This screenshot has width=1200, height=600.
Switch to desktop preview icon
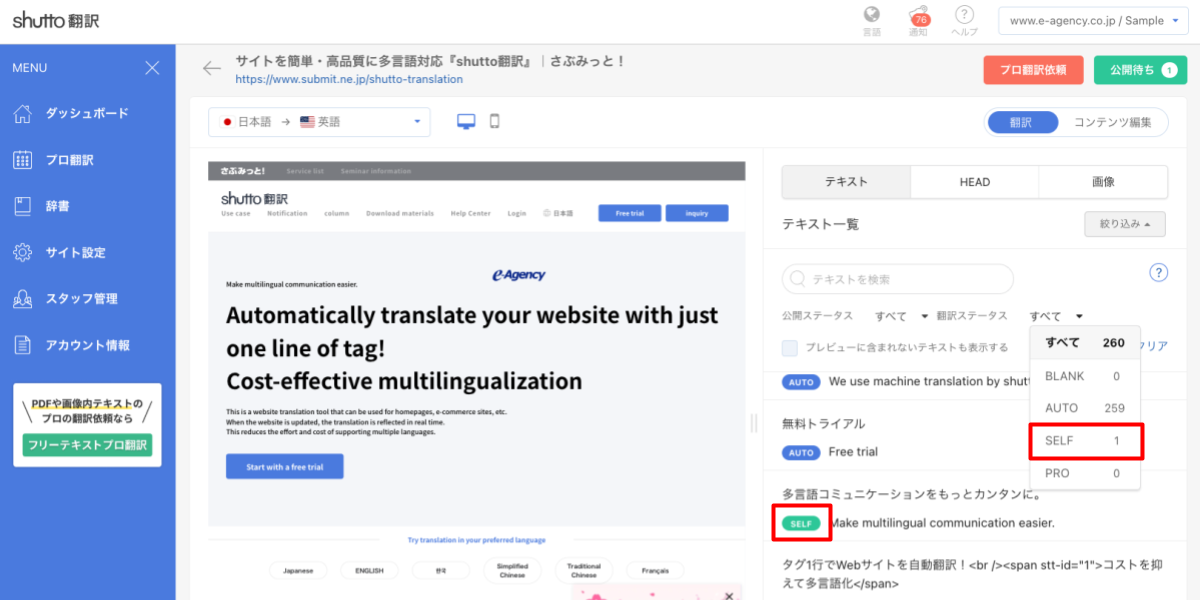point(466,122)
